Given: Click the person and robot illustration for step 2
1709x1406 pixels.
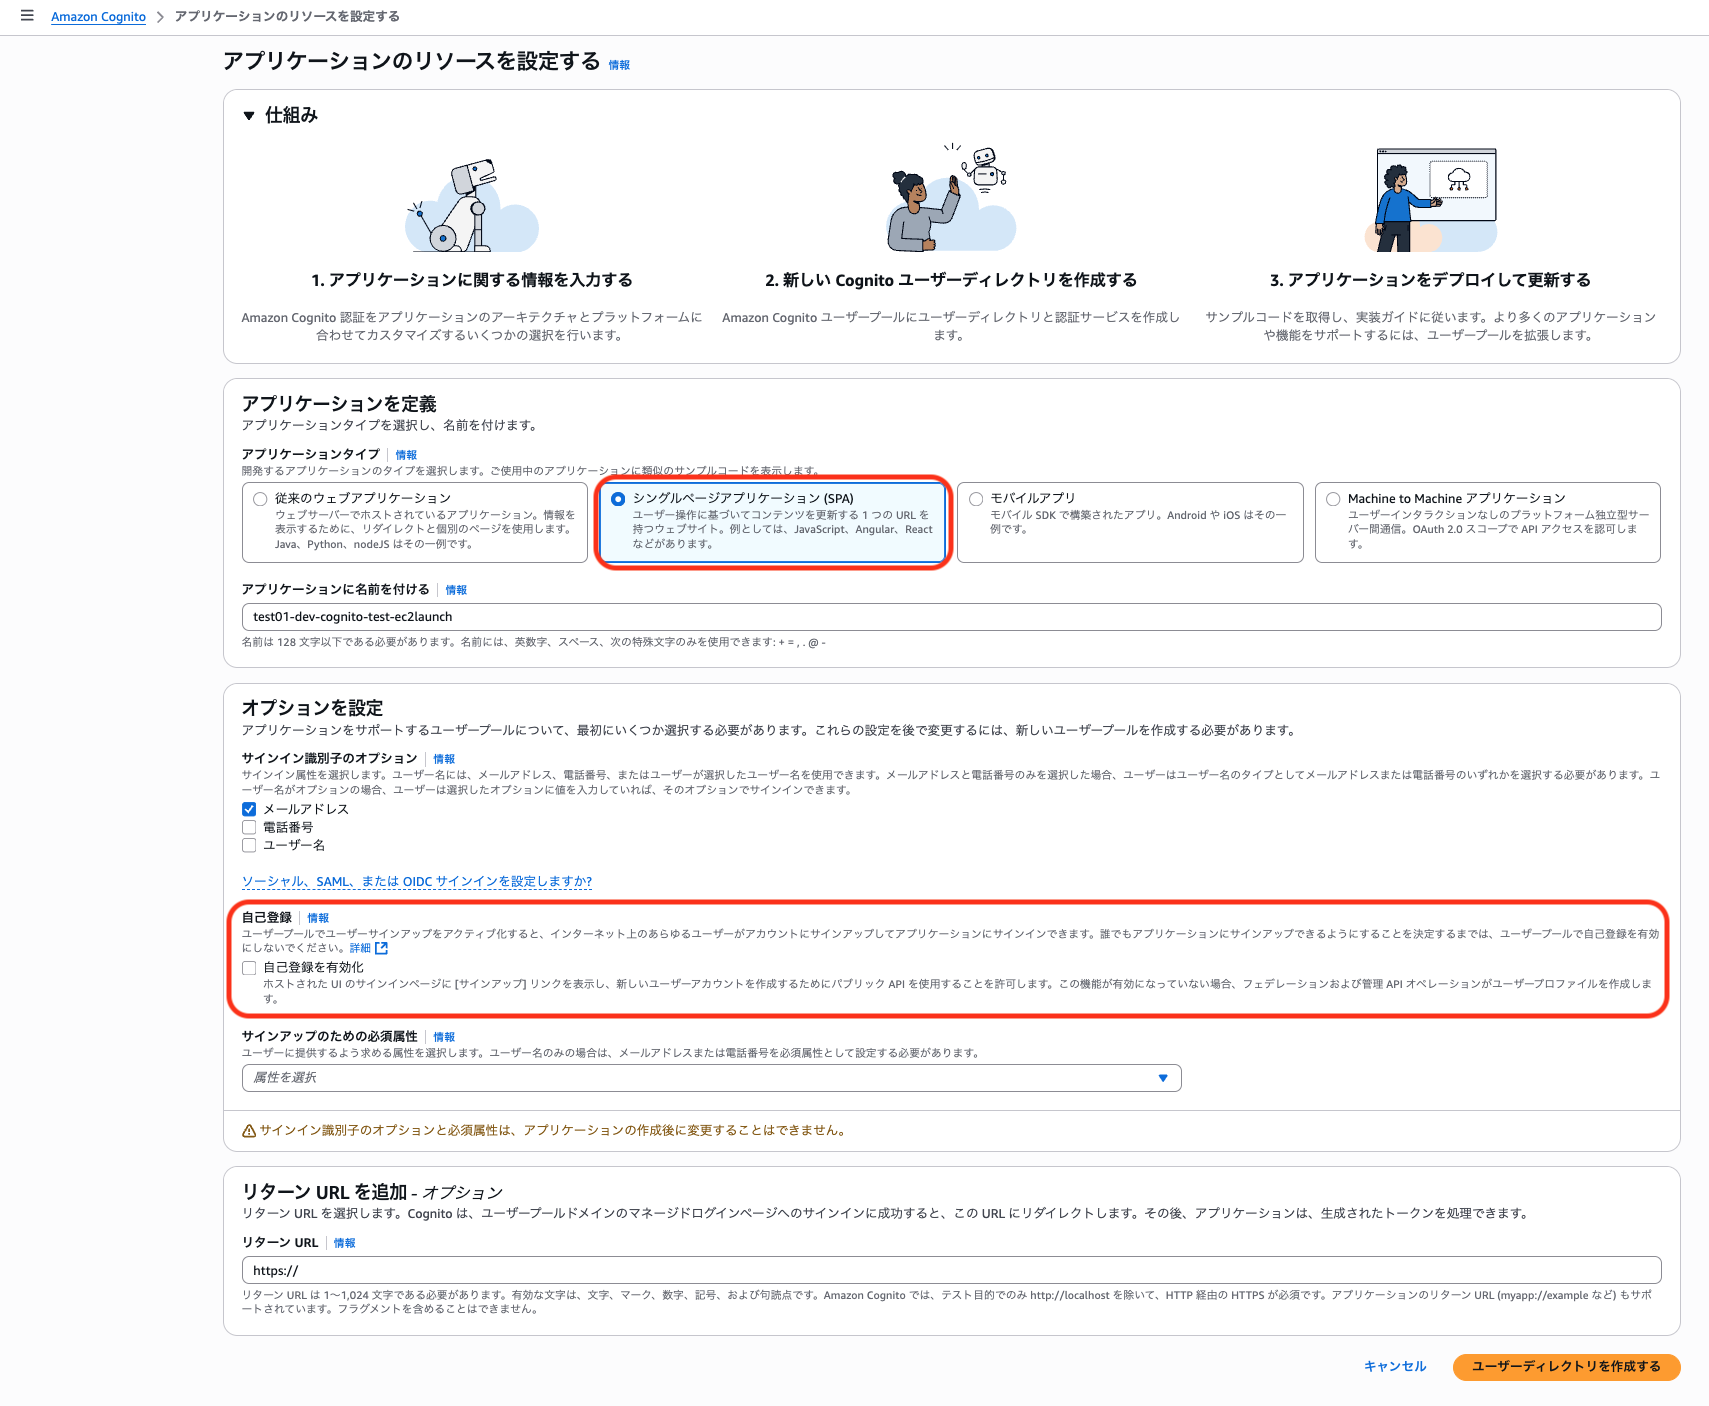Looking at the screenshot, I should coord(951,197).
